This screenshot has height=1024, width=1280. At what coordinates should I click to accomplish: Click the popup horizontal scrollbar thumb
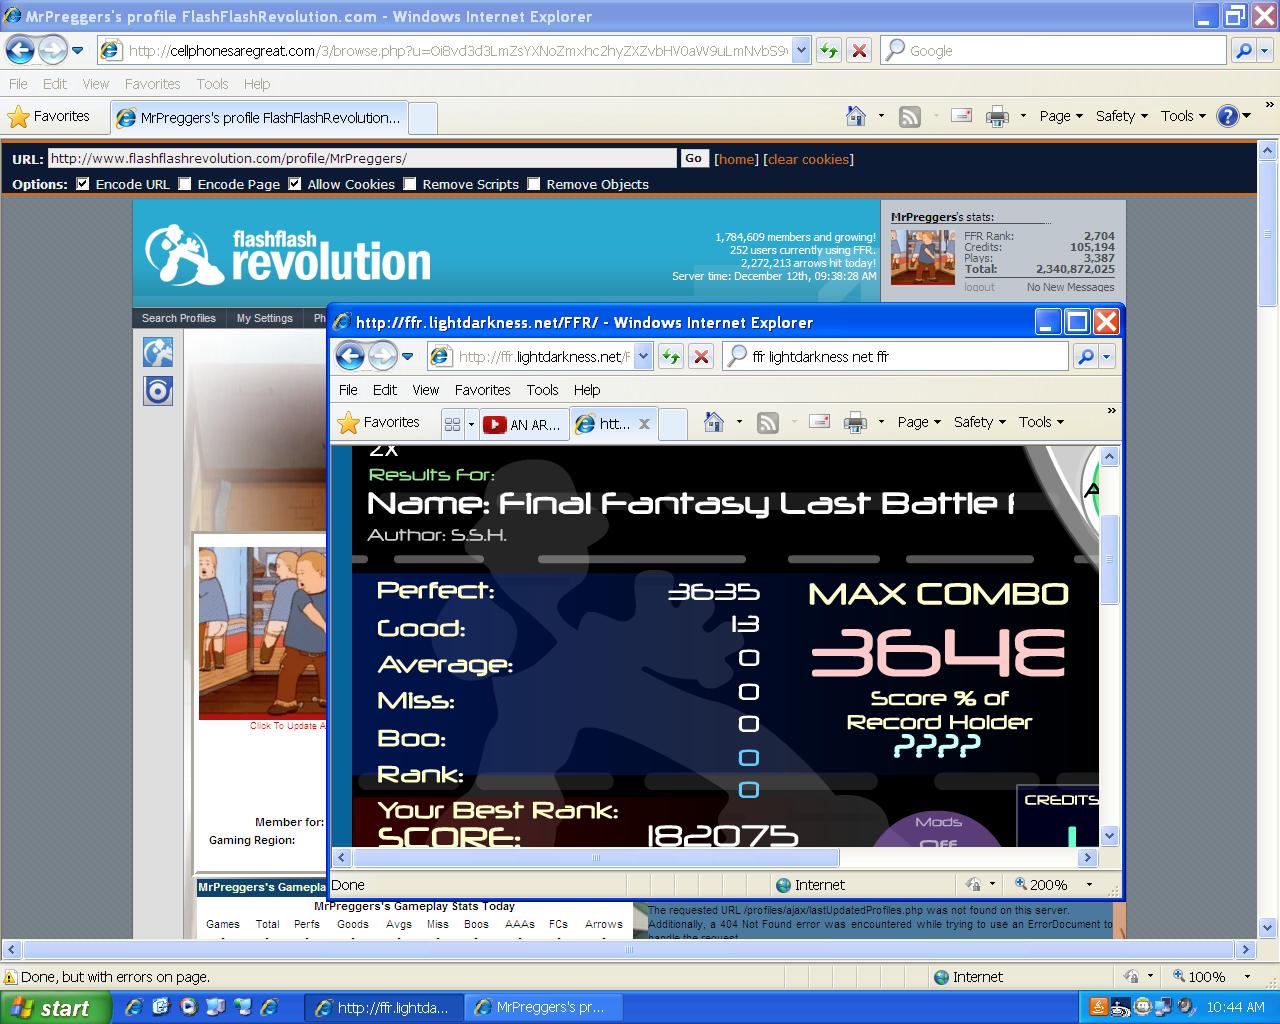click(596, 857)
